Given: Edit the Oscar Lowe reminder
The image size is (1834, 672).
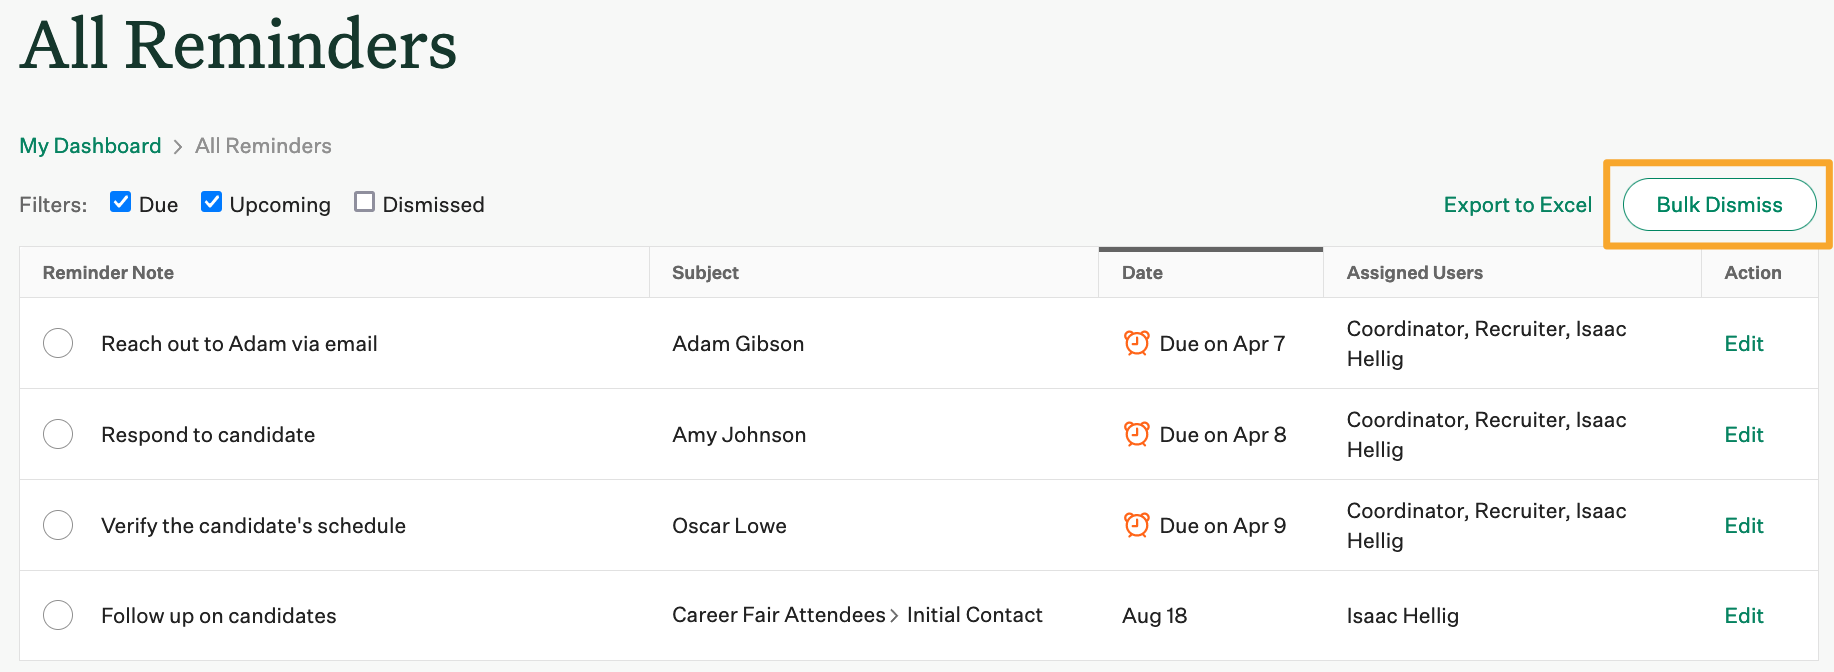Looking at the screenshot, I should [1743, 525].
